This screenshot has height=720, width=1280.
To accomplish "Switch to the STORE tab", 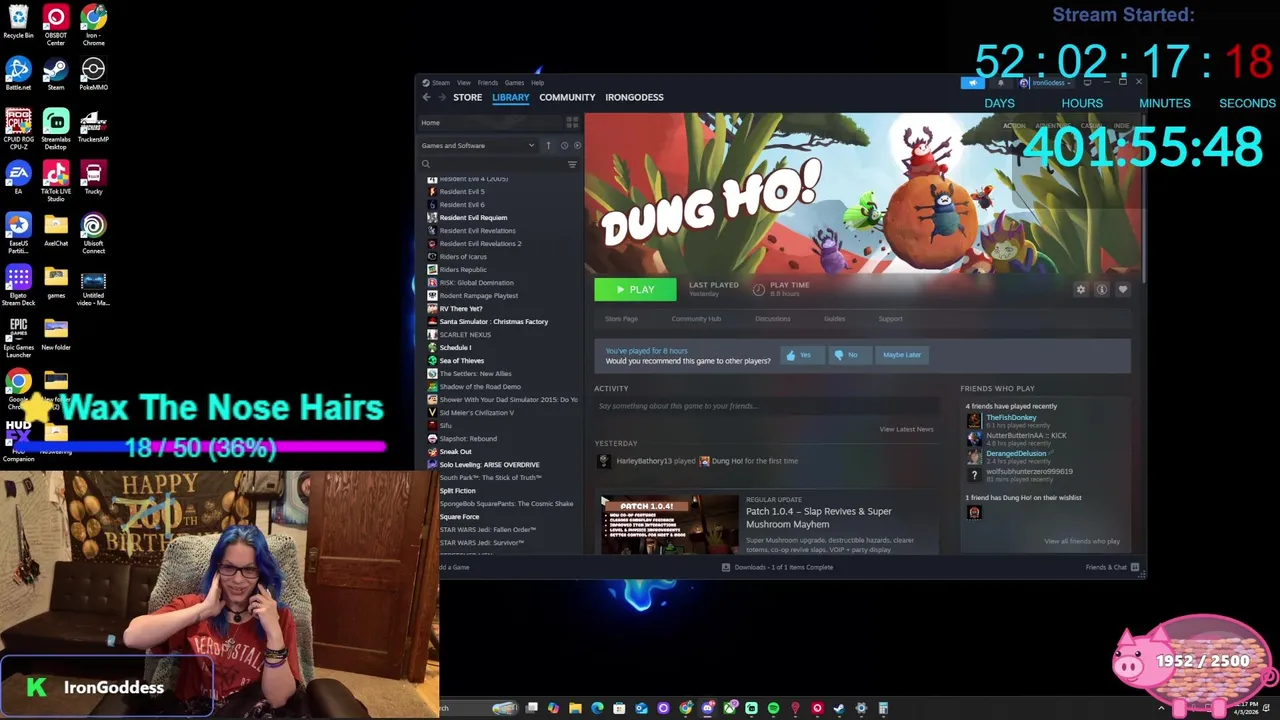I will click(467, 97).
